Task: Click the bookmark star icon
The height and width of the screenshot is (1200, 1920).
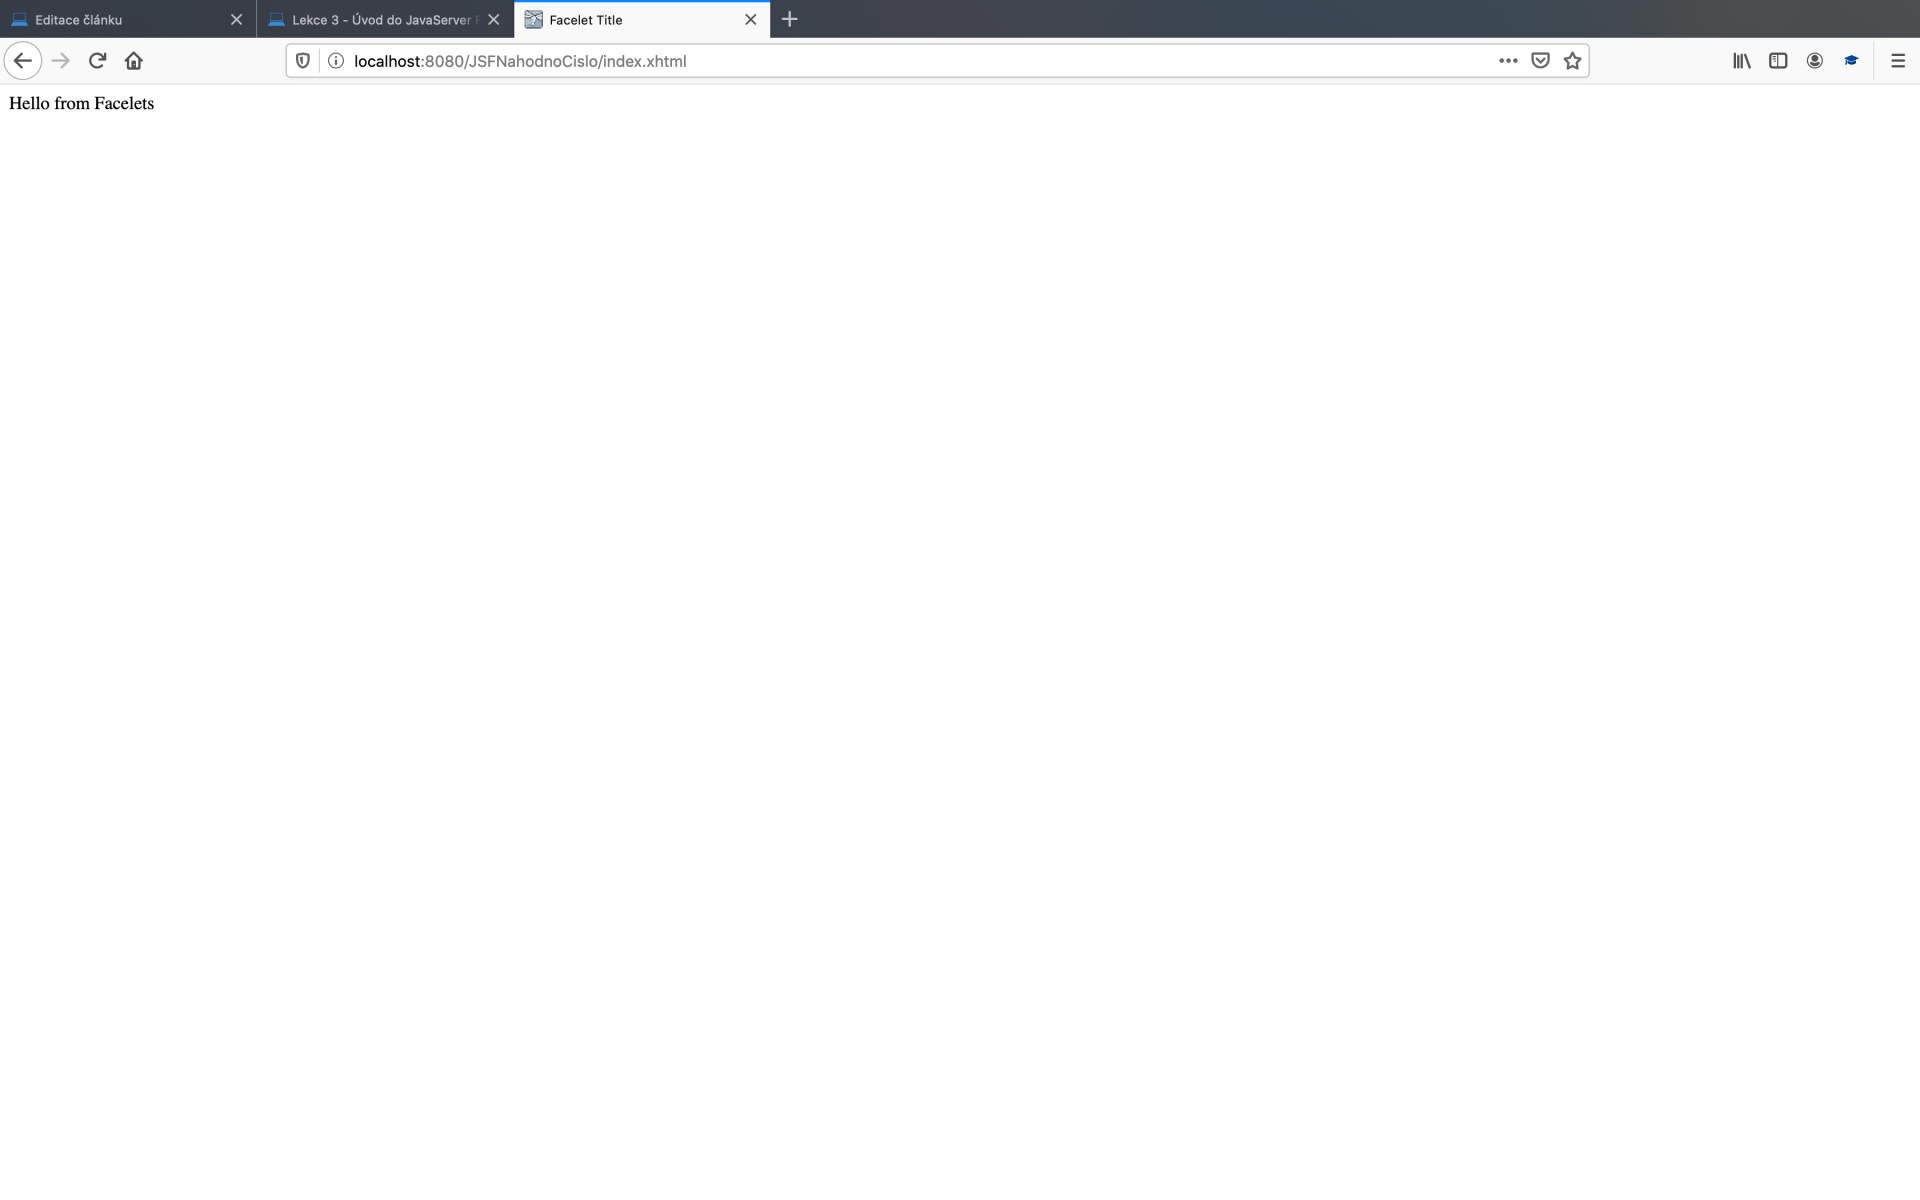Action: click(x=1573, y=61)
